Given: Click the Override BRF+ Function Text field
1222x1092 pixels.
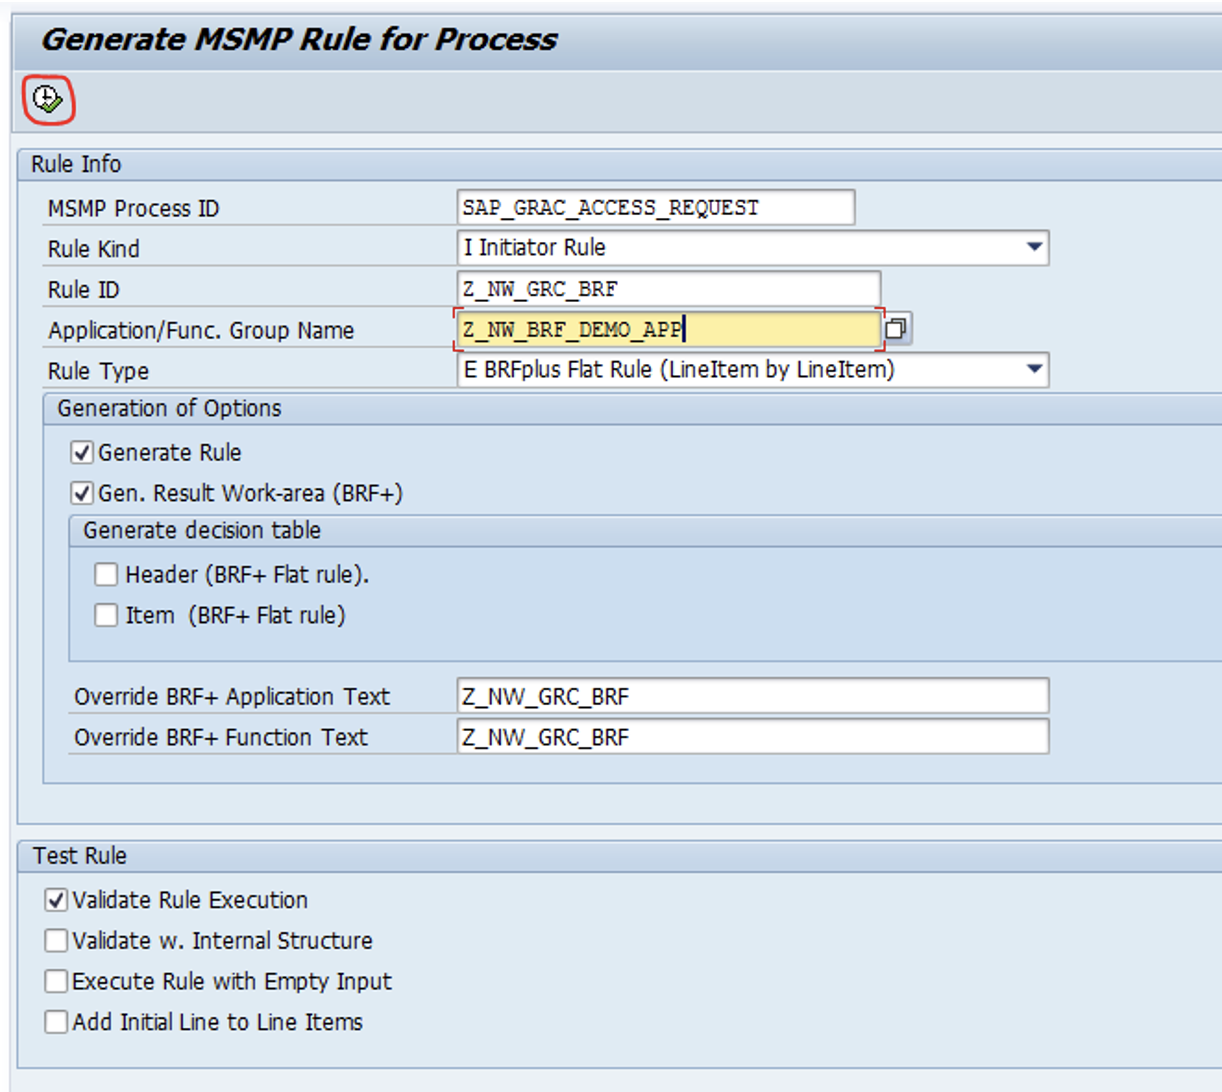Looking at the screenshot, I should click(x=753, y=737).
